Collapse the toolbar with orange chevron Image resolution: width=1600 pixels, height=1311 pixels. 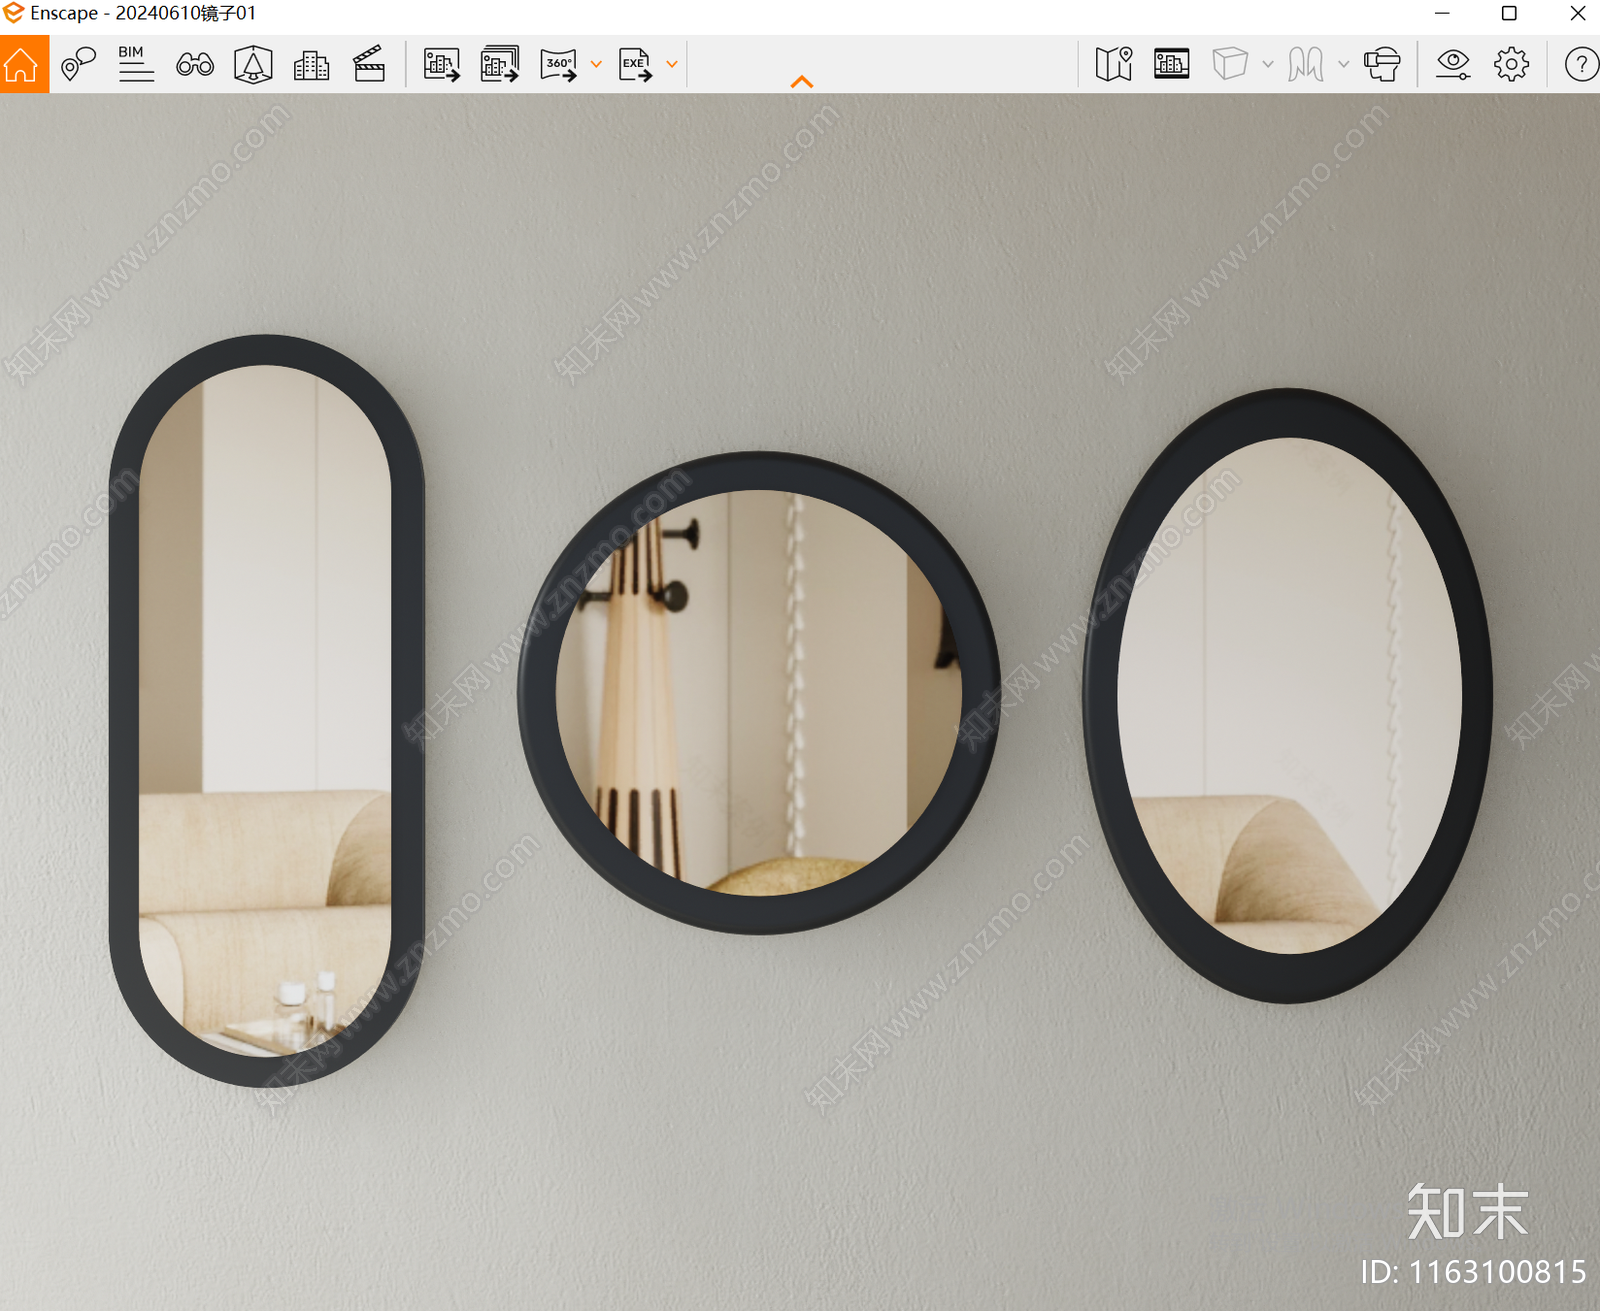[802, 82]
